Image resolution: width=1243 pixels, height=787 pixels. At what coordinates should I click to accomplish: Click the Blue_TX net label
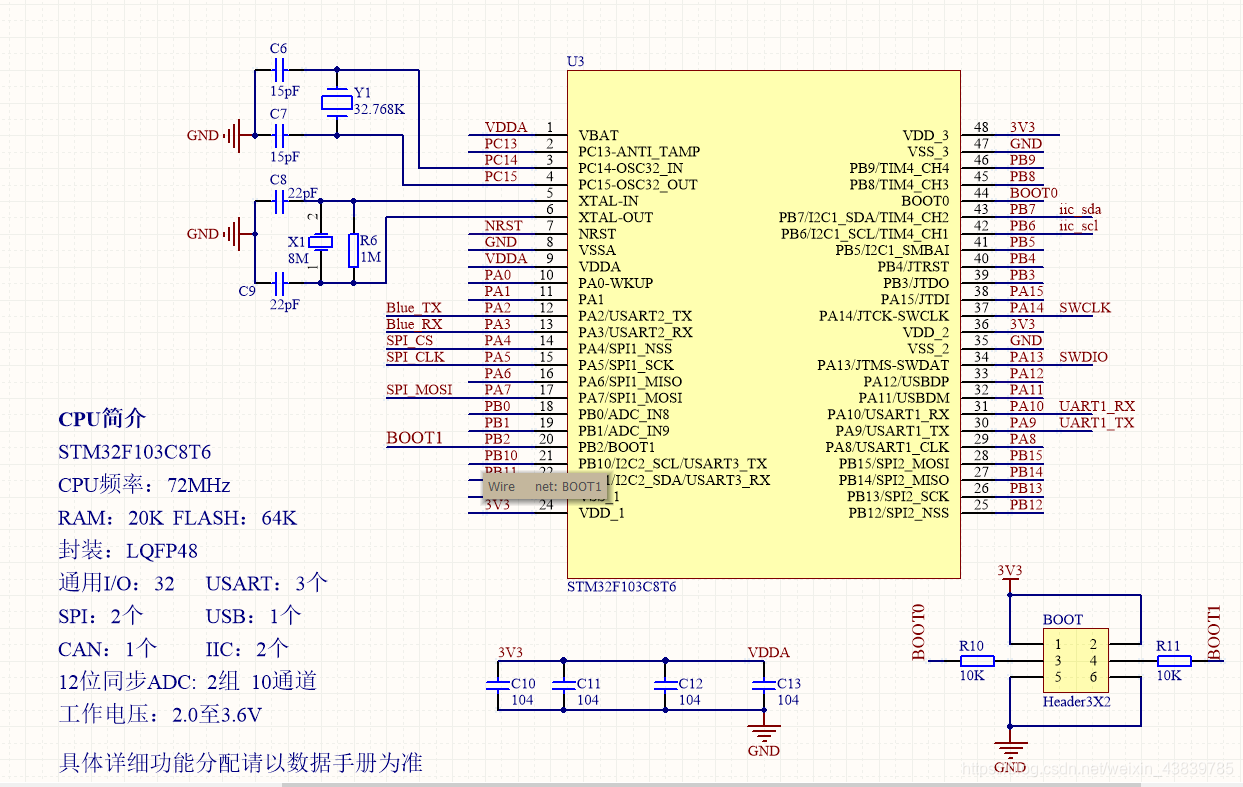414,308
